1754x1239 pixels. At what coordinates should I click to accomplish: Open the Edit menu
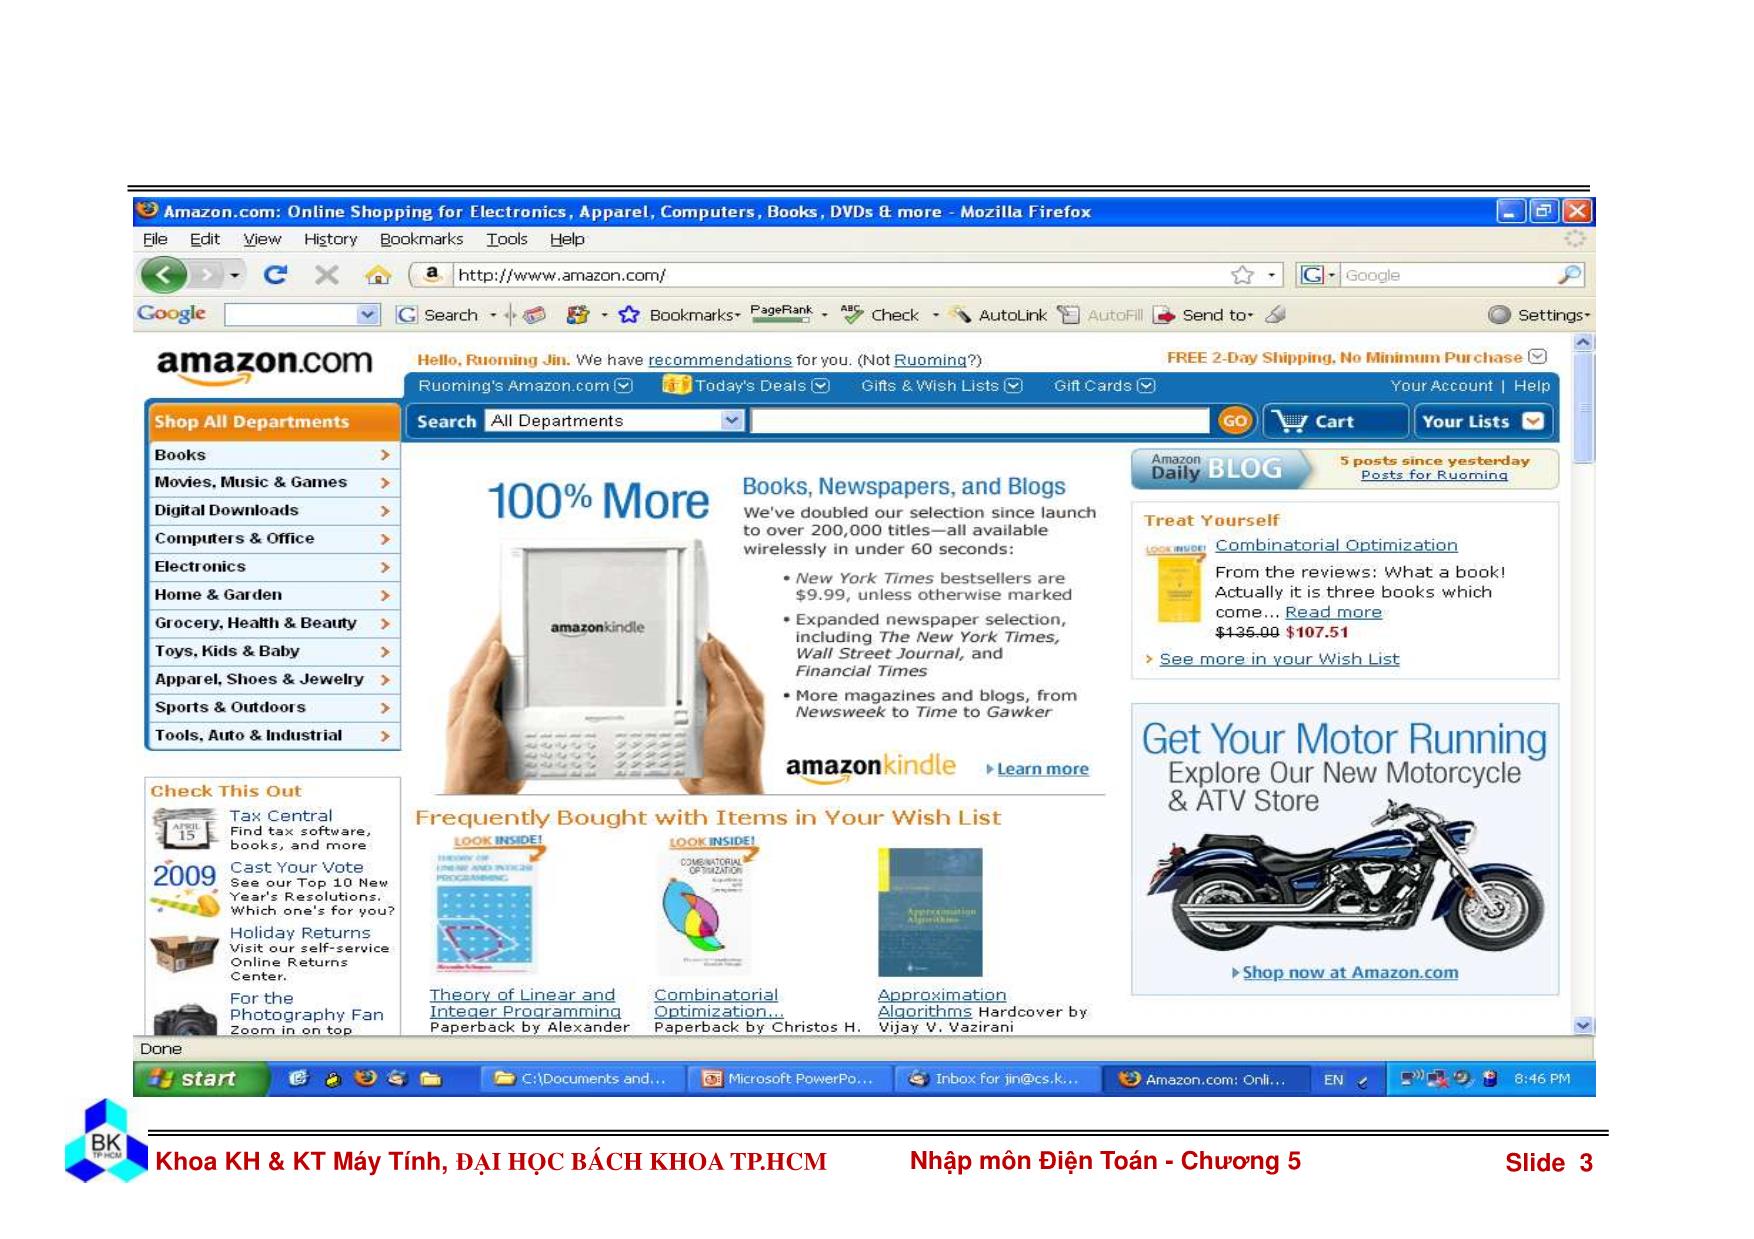[205, 239]
